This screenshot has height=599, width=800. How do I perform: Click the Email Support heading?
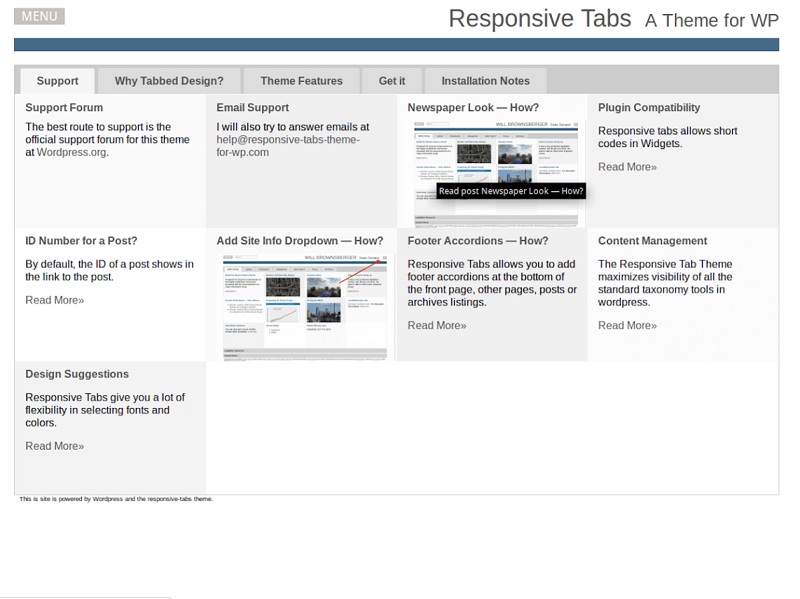pyautogui.click(x=252, y=108)
